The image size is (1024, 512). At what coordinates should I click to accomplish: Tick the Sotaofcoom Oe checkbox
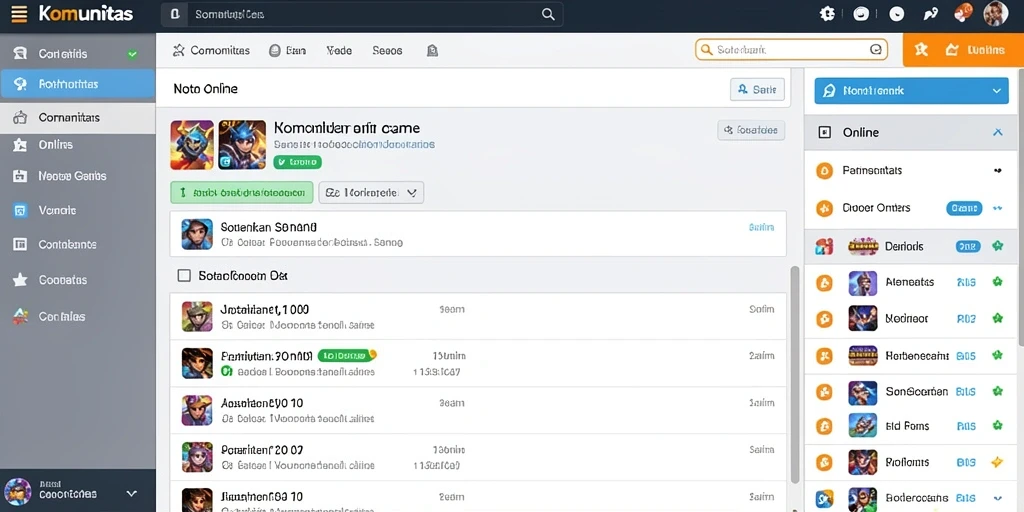pyautogui.click(x=184, y=276)
